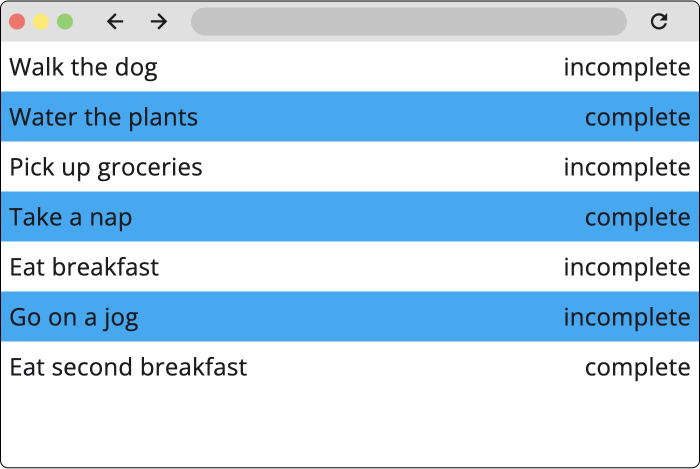Toggle incomplete status for Pick up groceries

tap(627, 167)
